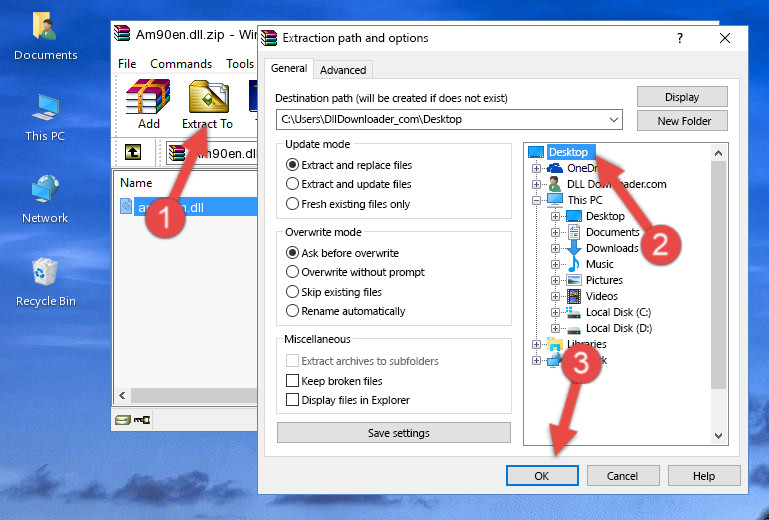Expand the Music tree node

[x=555, y=264]
